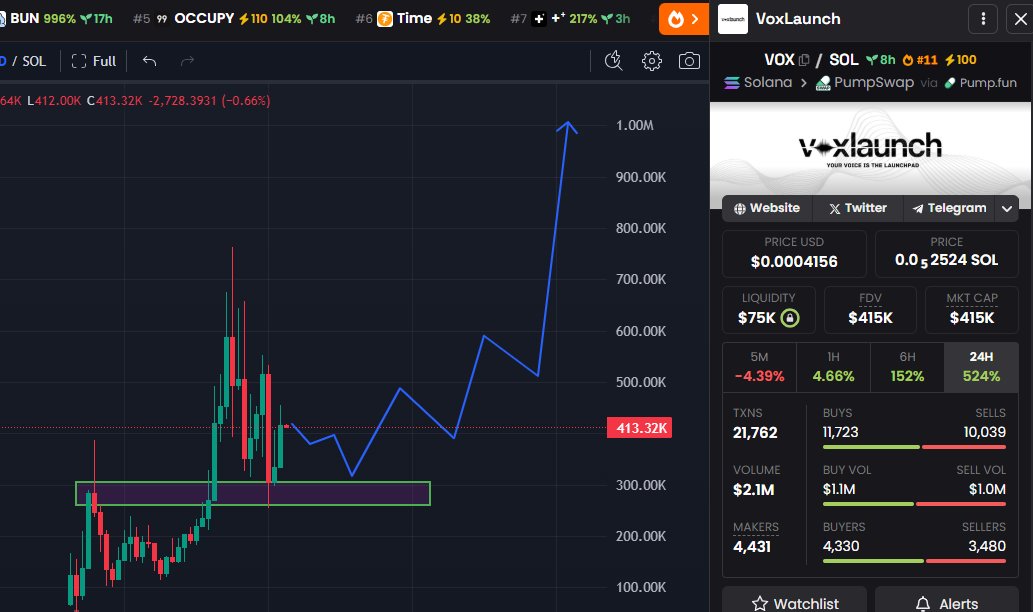This screenshot has width=1033, height=612.
Task: Click the MAKERS 4,431 value
Action: pyautogui.click(x=752, y=547)
